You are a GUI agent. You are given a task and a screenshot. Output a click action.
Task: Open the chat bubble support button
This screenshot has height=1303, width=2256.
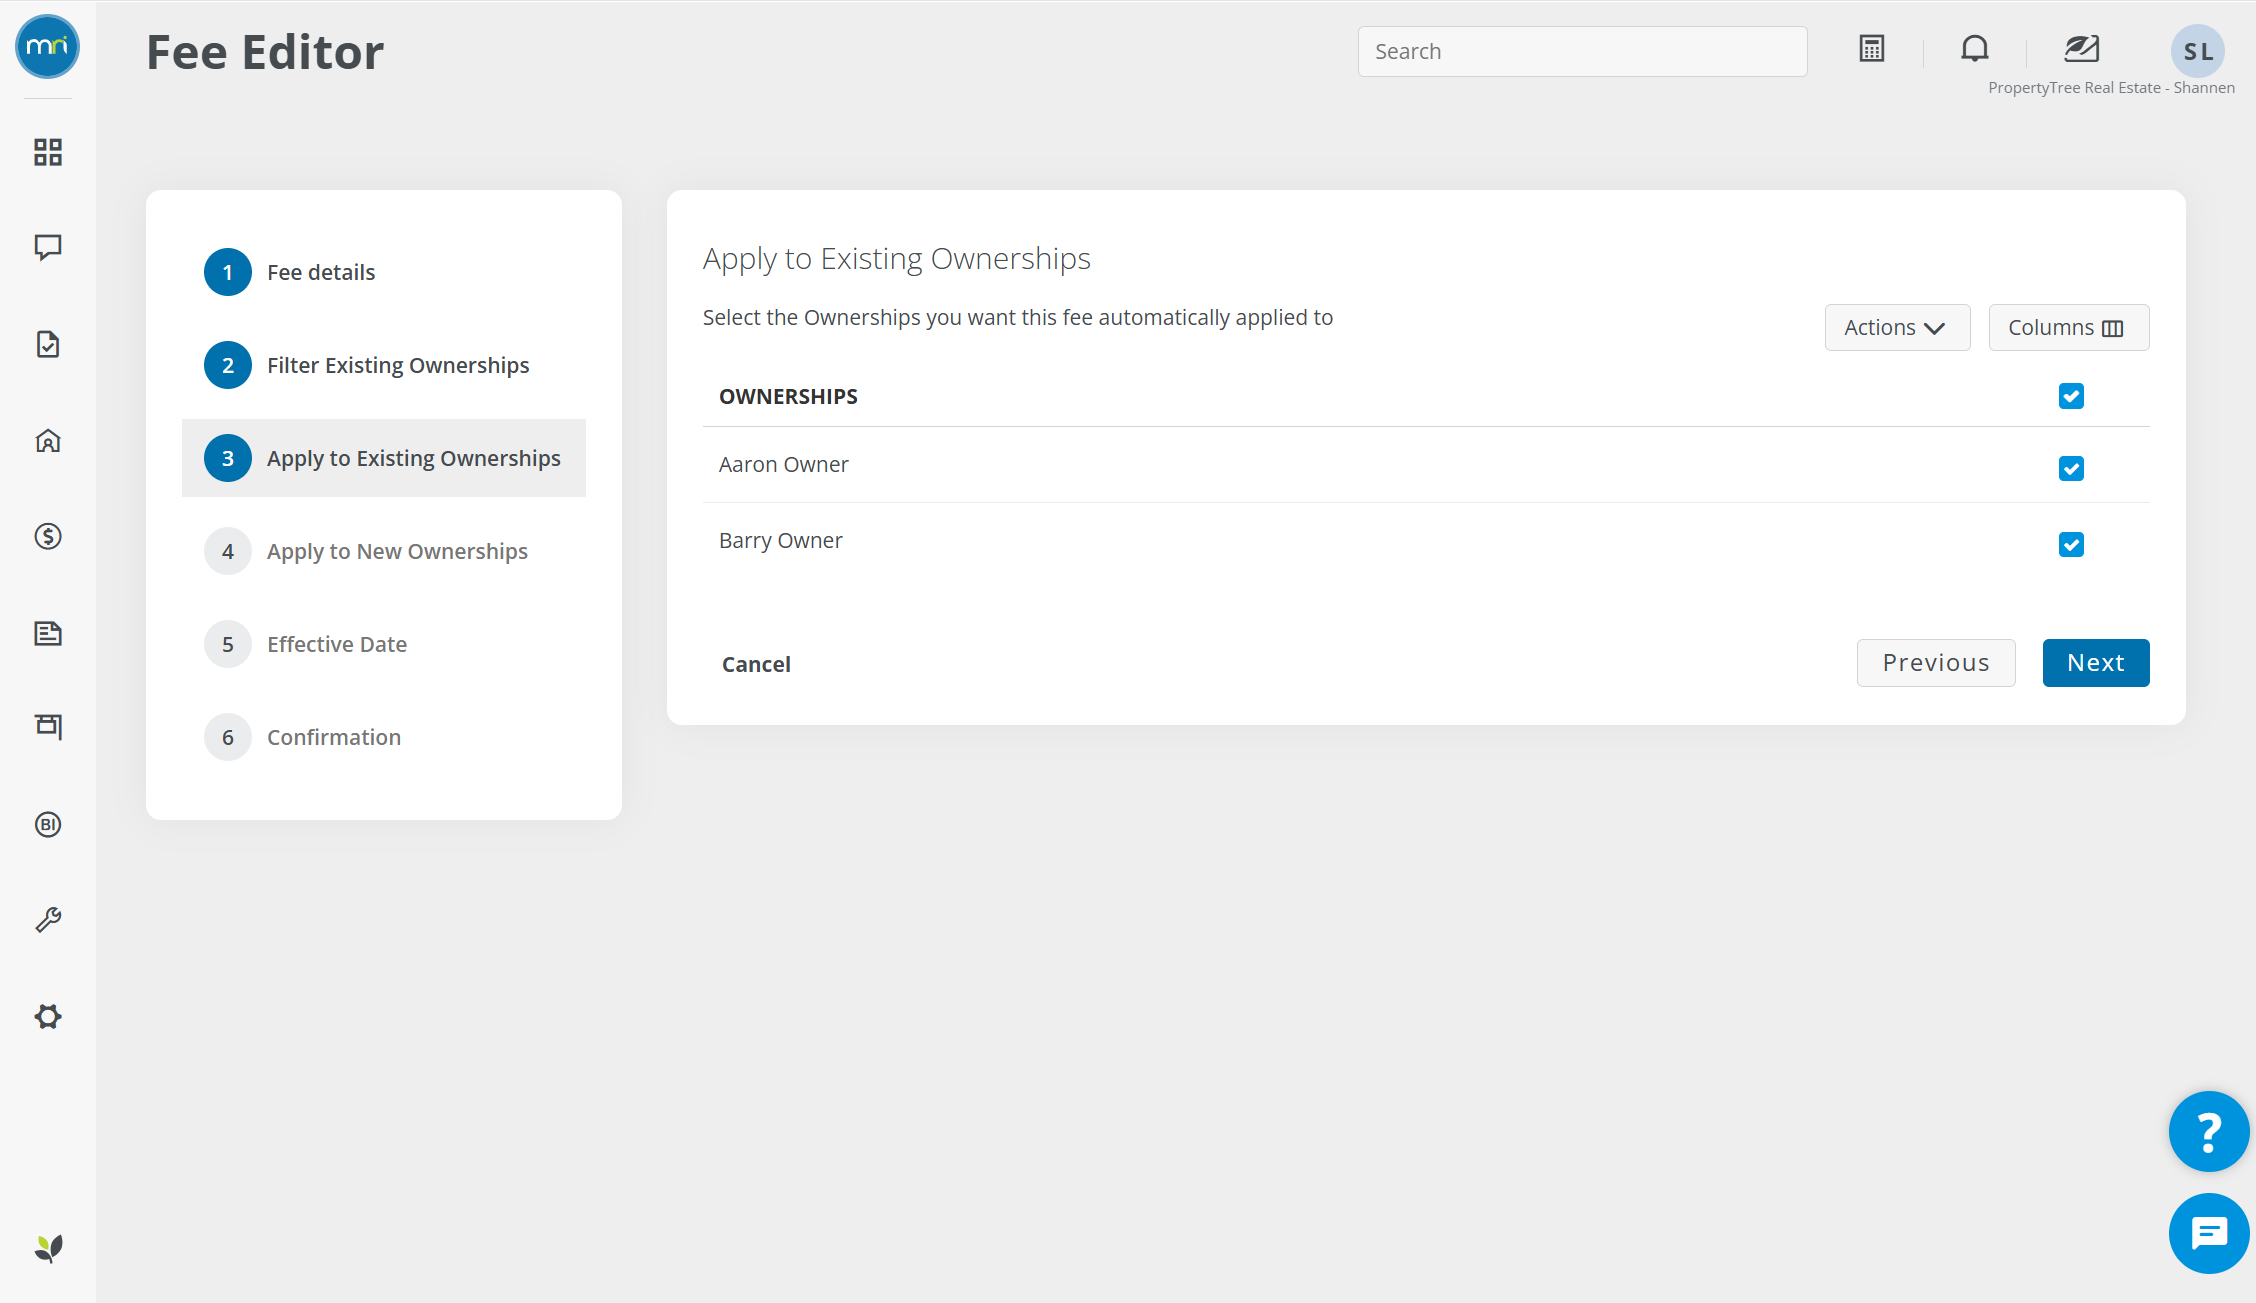tap(2209, 1233)
